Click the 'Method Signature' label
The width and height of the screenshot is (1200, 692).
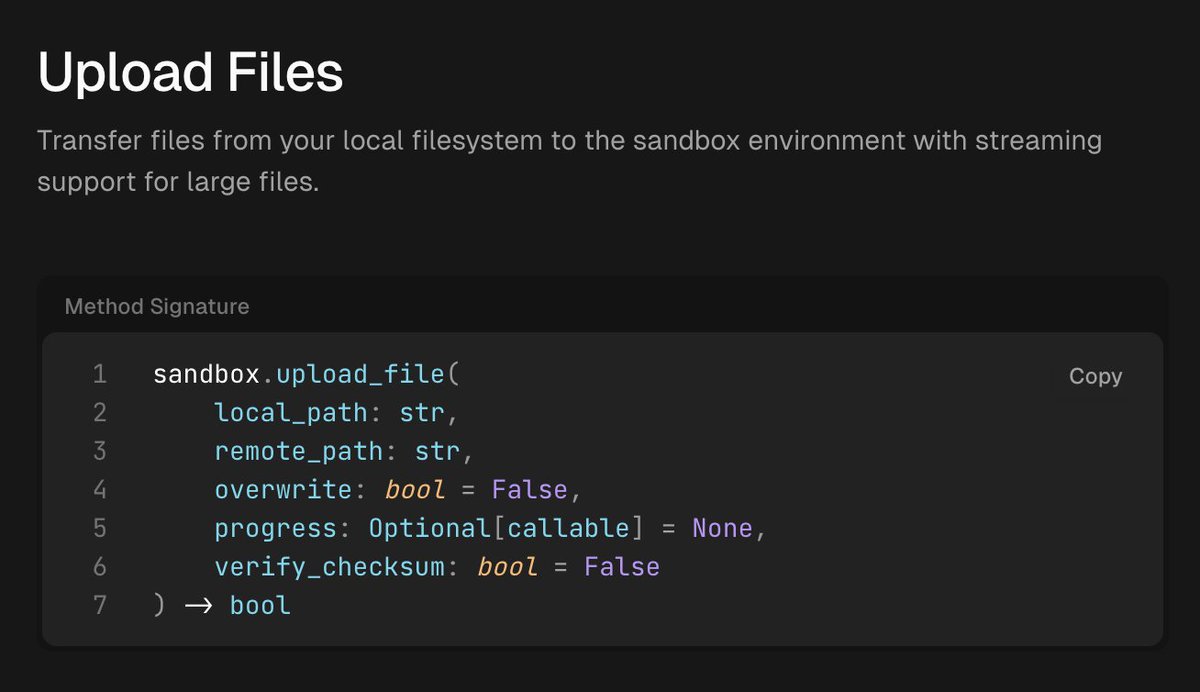pyautogui.click(x=157, y=306)
